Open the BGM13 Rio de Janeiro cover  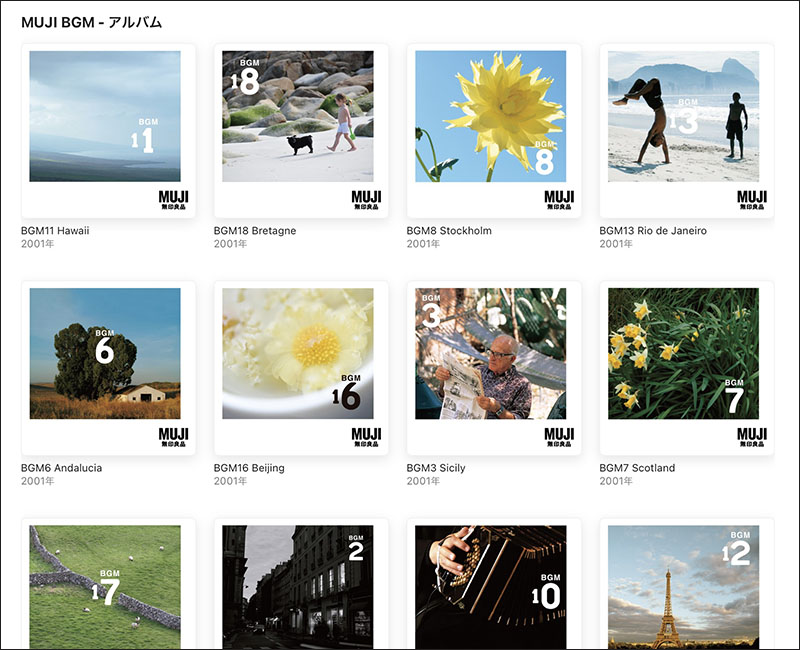point(687,131)
